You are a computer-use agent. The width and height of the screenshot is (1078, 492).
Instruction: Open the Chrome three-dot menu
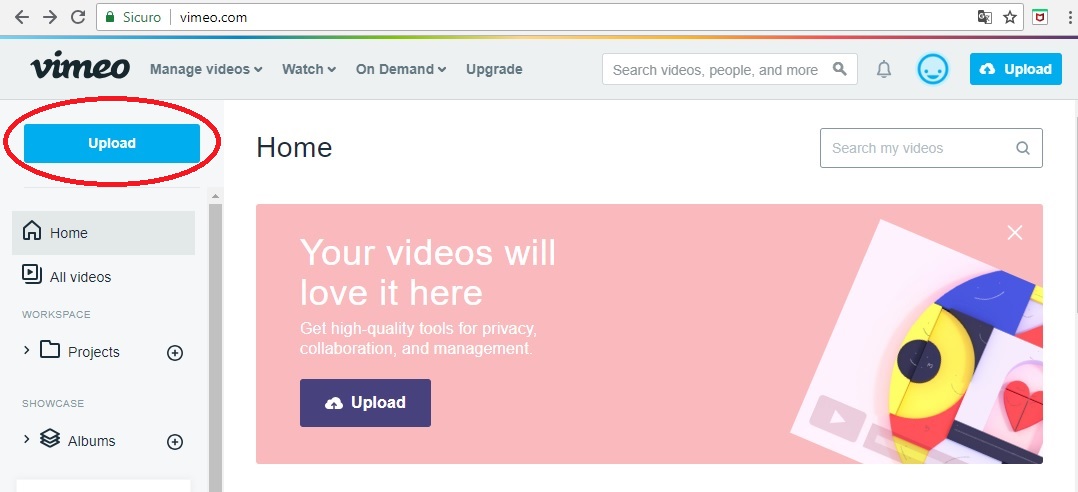[x=1071, y=17]
